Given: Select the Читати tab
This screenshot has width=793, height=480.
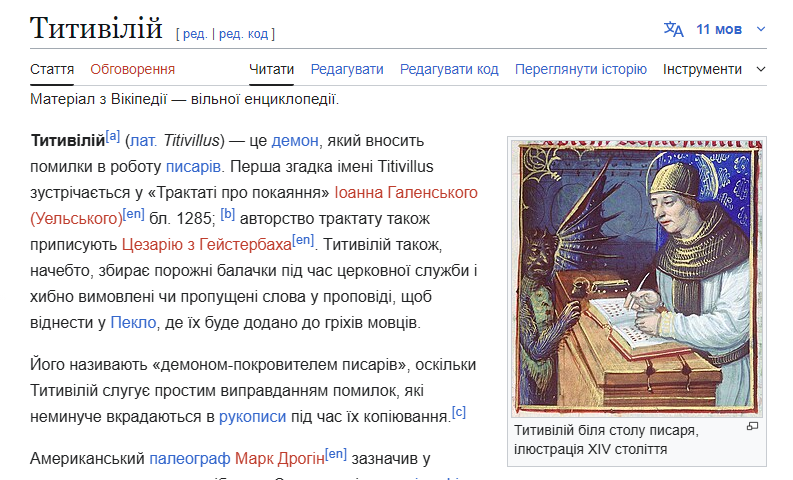Looking at the screenshot, I should pyautogui.click(x=271, y=69).
